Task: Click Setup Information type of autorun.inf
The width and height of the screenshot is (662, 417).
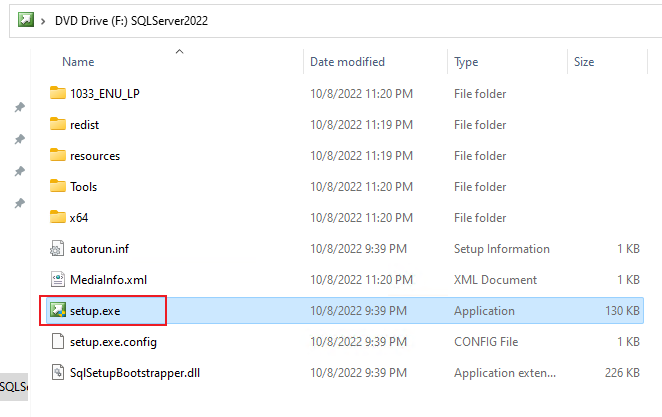Action: click(502, 249)
